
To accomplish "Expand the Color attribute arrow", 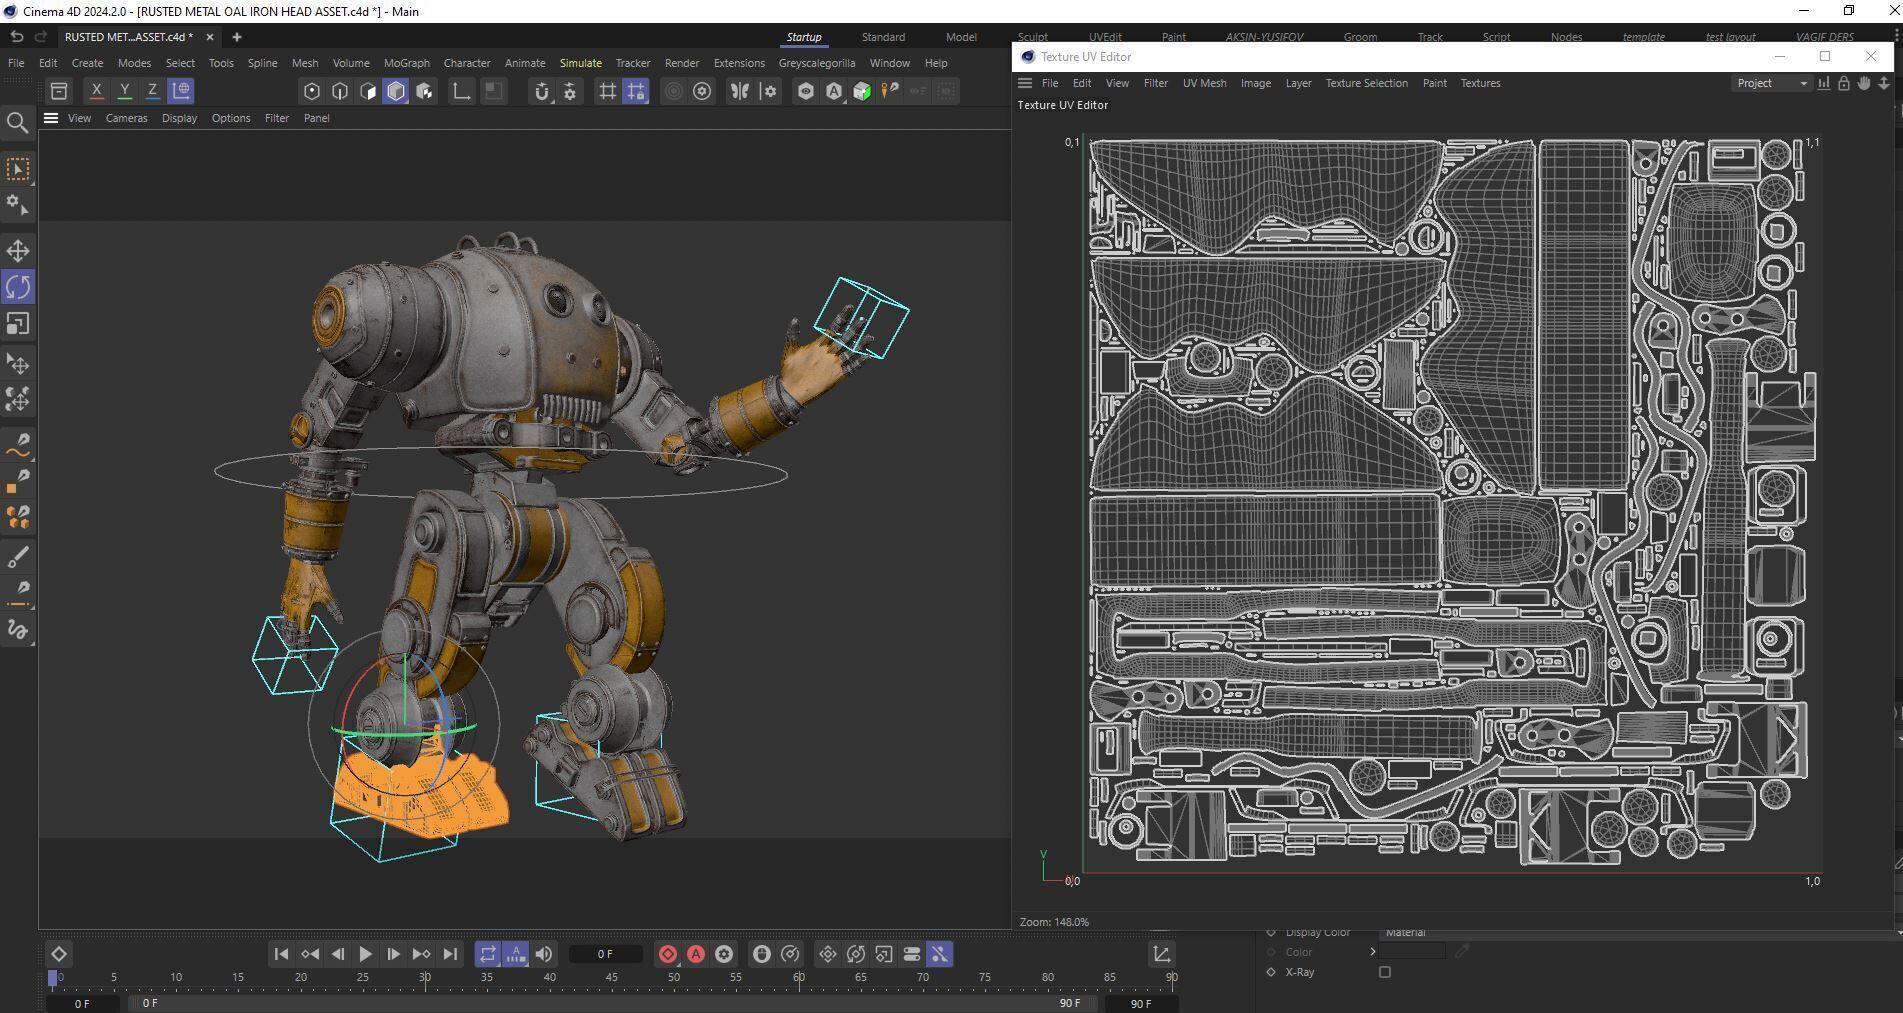I will [1373, 952].
